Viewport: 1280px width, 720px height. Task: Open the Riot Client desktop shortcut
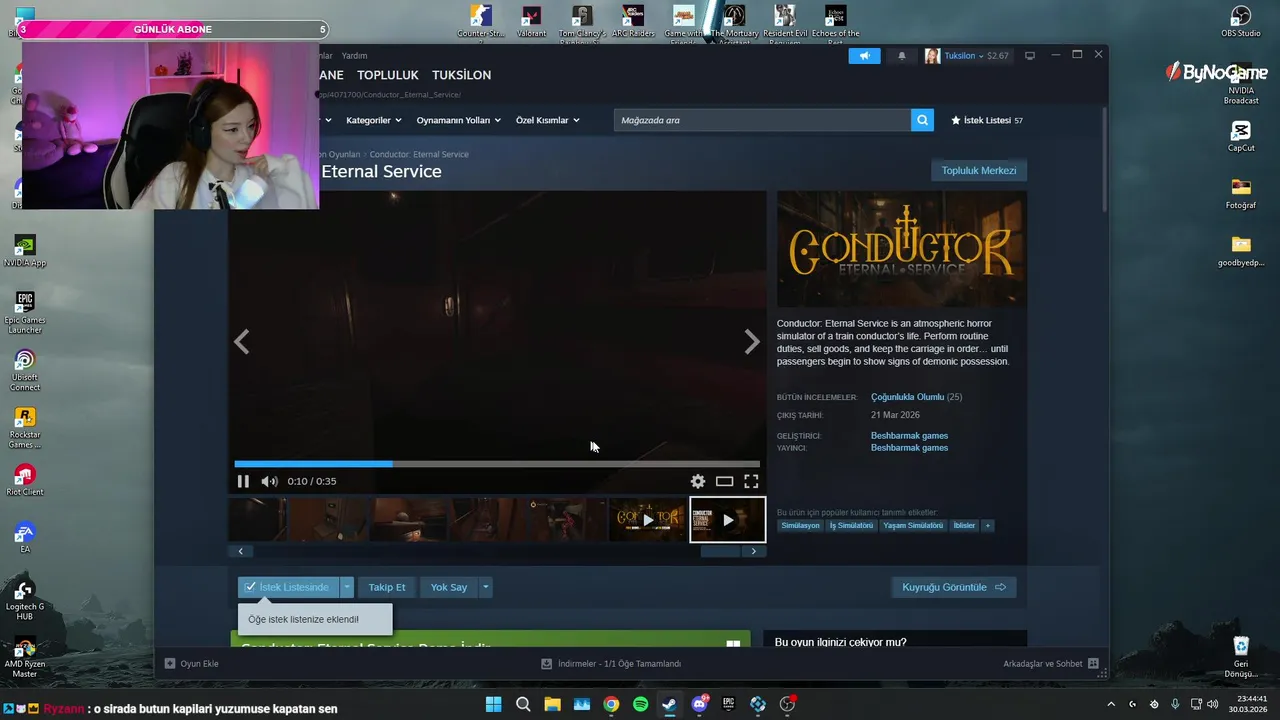tap(24, 479)
